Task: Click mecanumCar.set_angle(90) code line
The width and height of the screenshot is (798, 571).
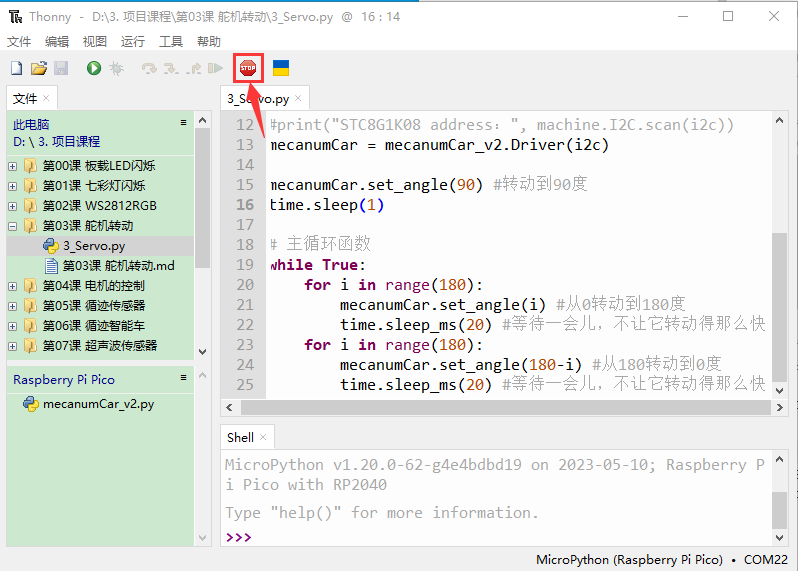Action: pos(376,185)
